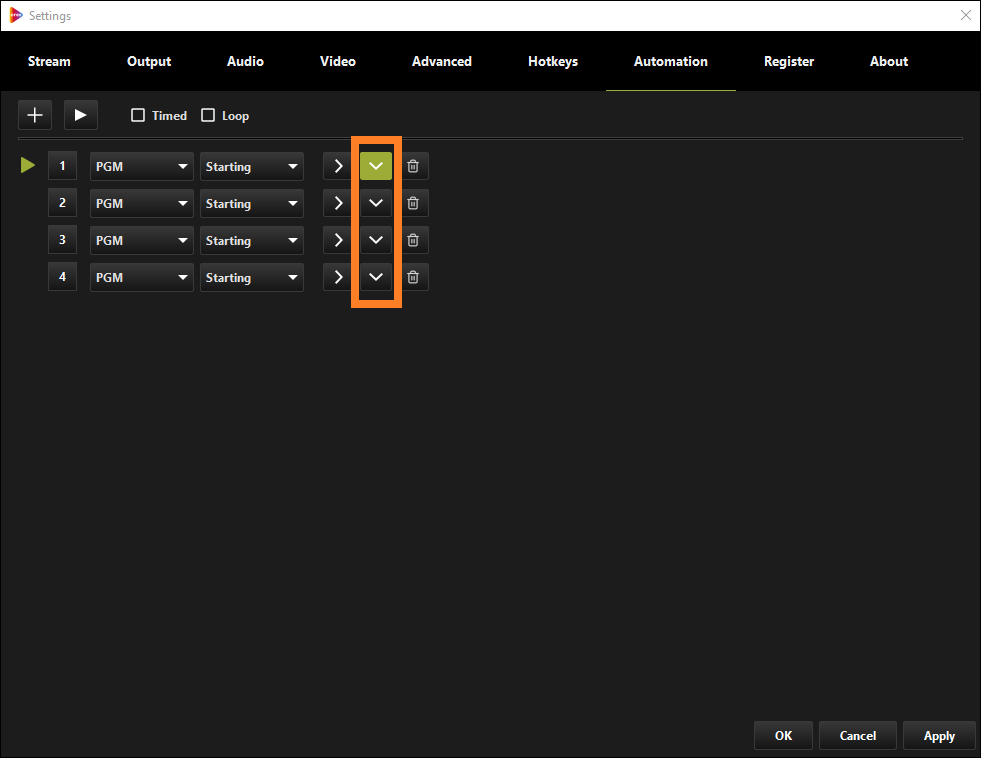This screenshot has height=758, width=981.
Task: Open the About tab
Action: (x=889, y=61)
